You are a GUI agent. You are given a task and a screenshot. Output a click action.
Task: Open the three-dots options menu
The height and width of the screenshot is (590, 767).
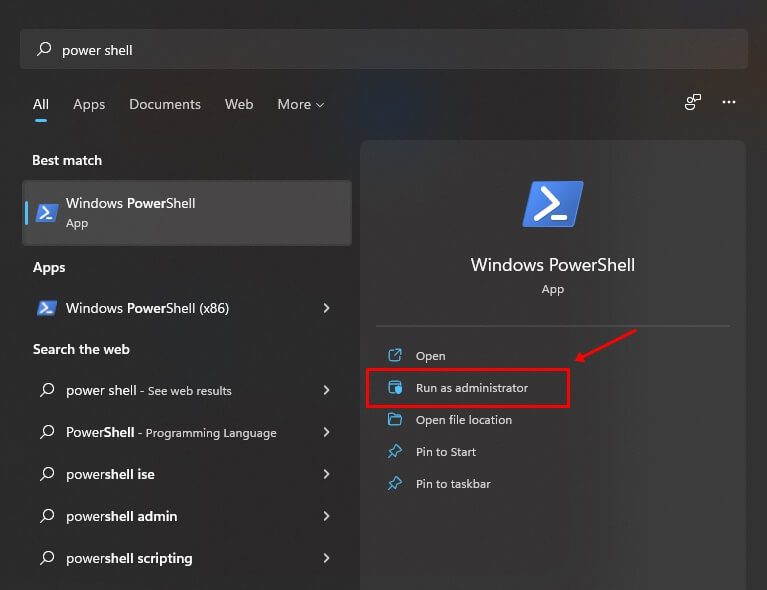729,102
